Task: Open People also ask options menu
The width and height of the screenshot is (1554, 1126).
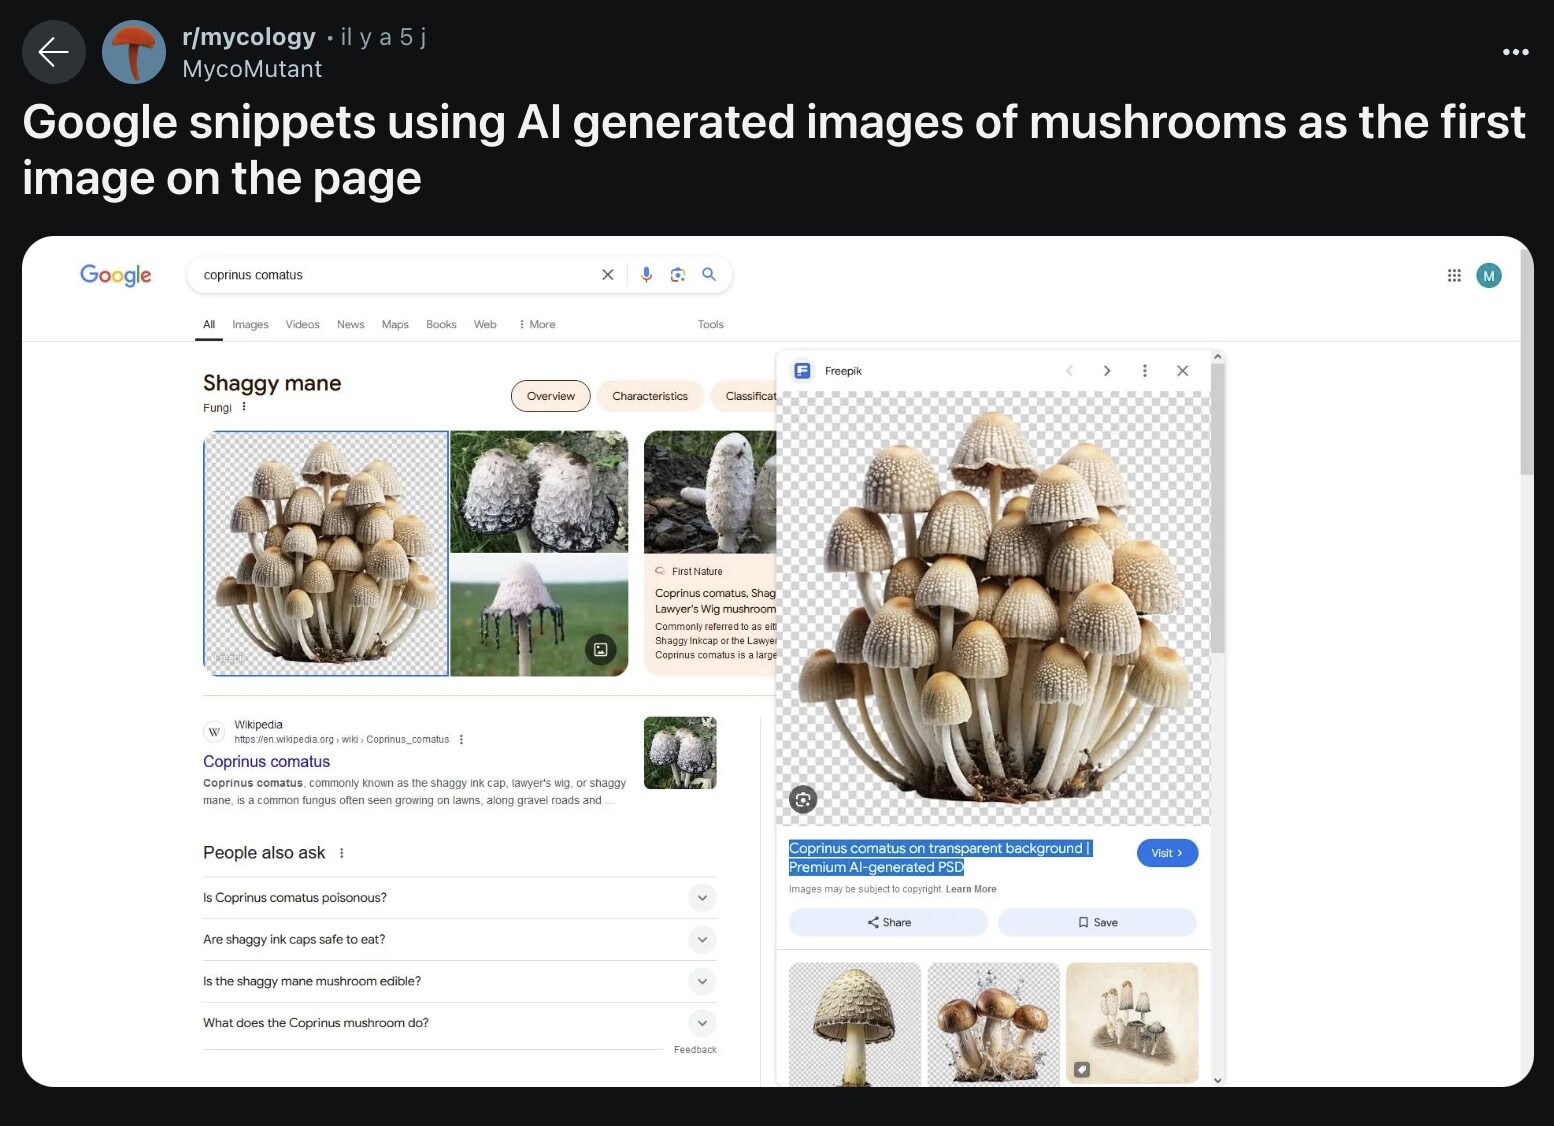Action: [x=342, y=853]
